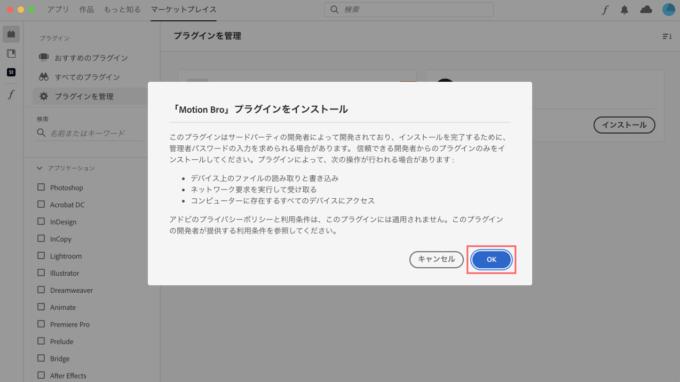Click the キャンセル button in dialog
The width and height of the screenshot is (680, 382).
[x=436, y=259]
